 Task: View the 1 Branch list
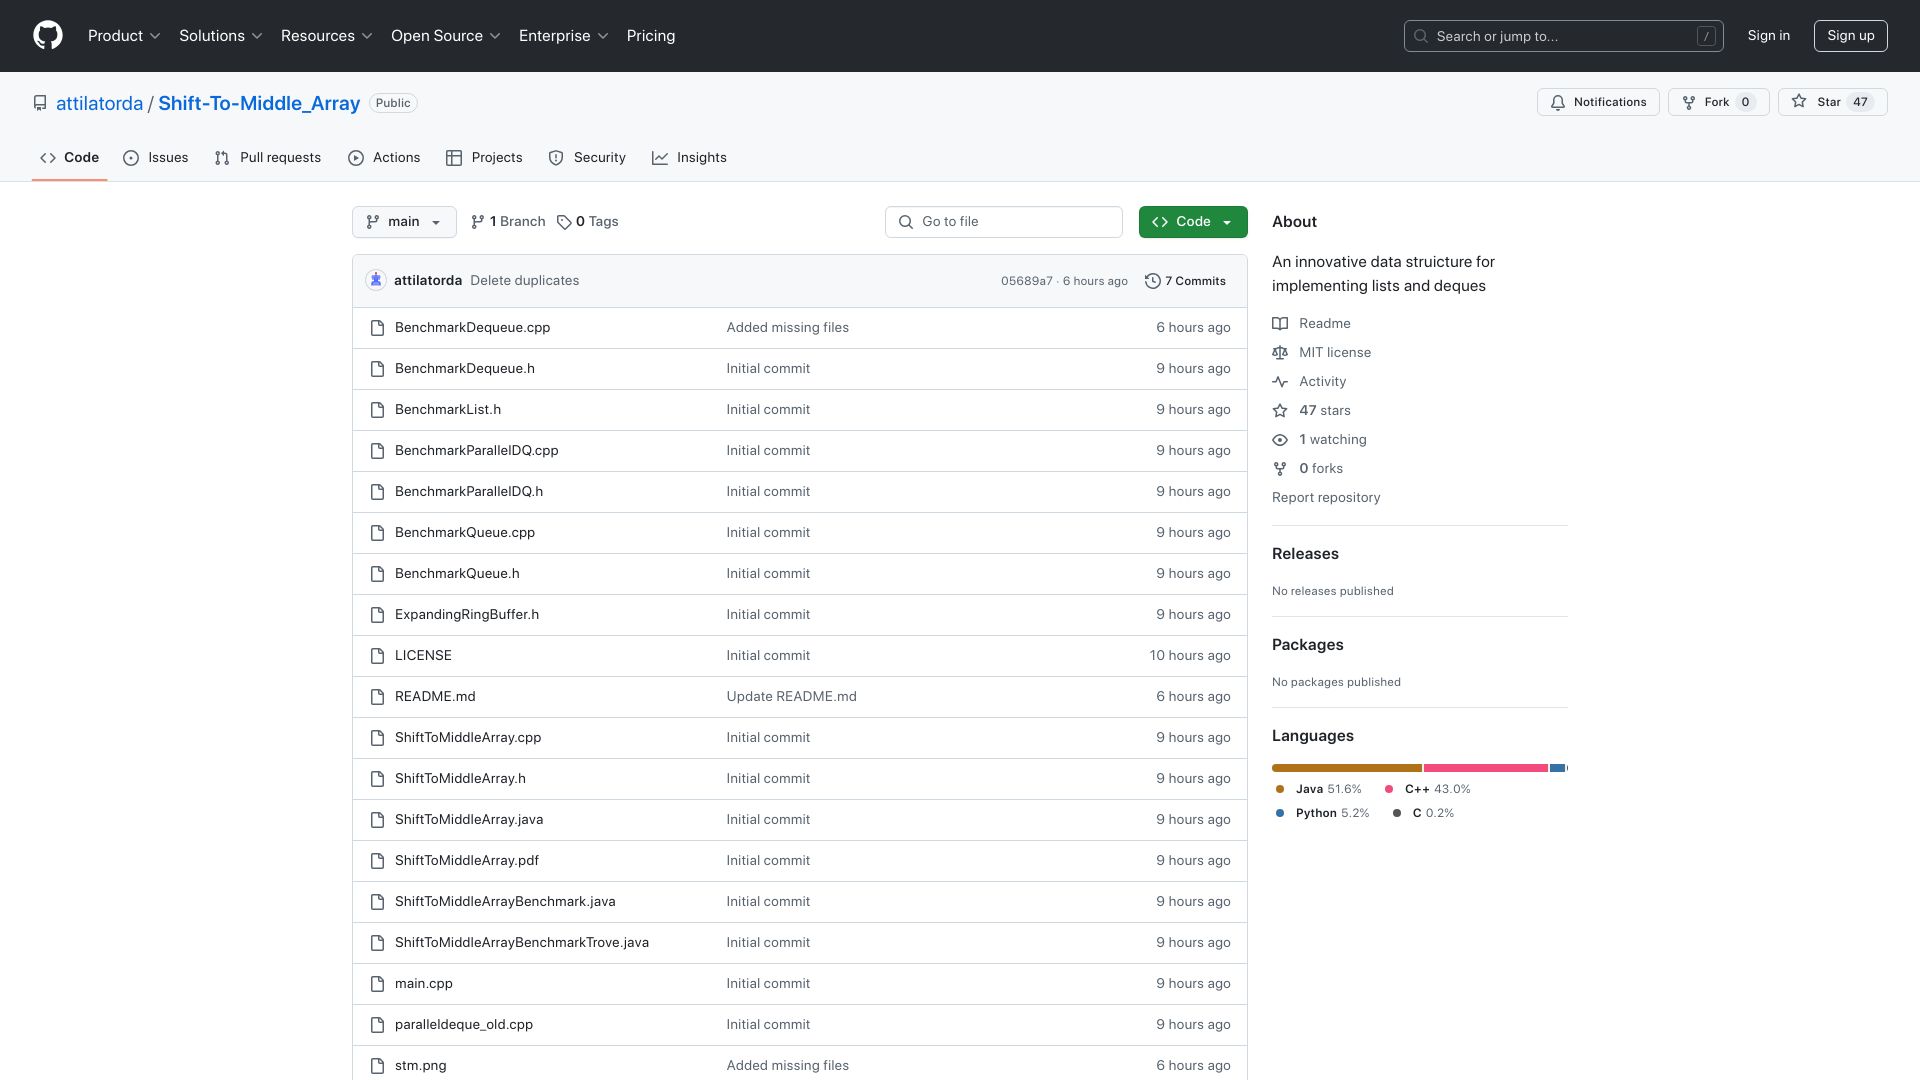pos(508,222)
